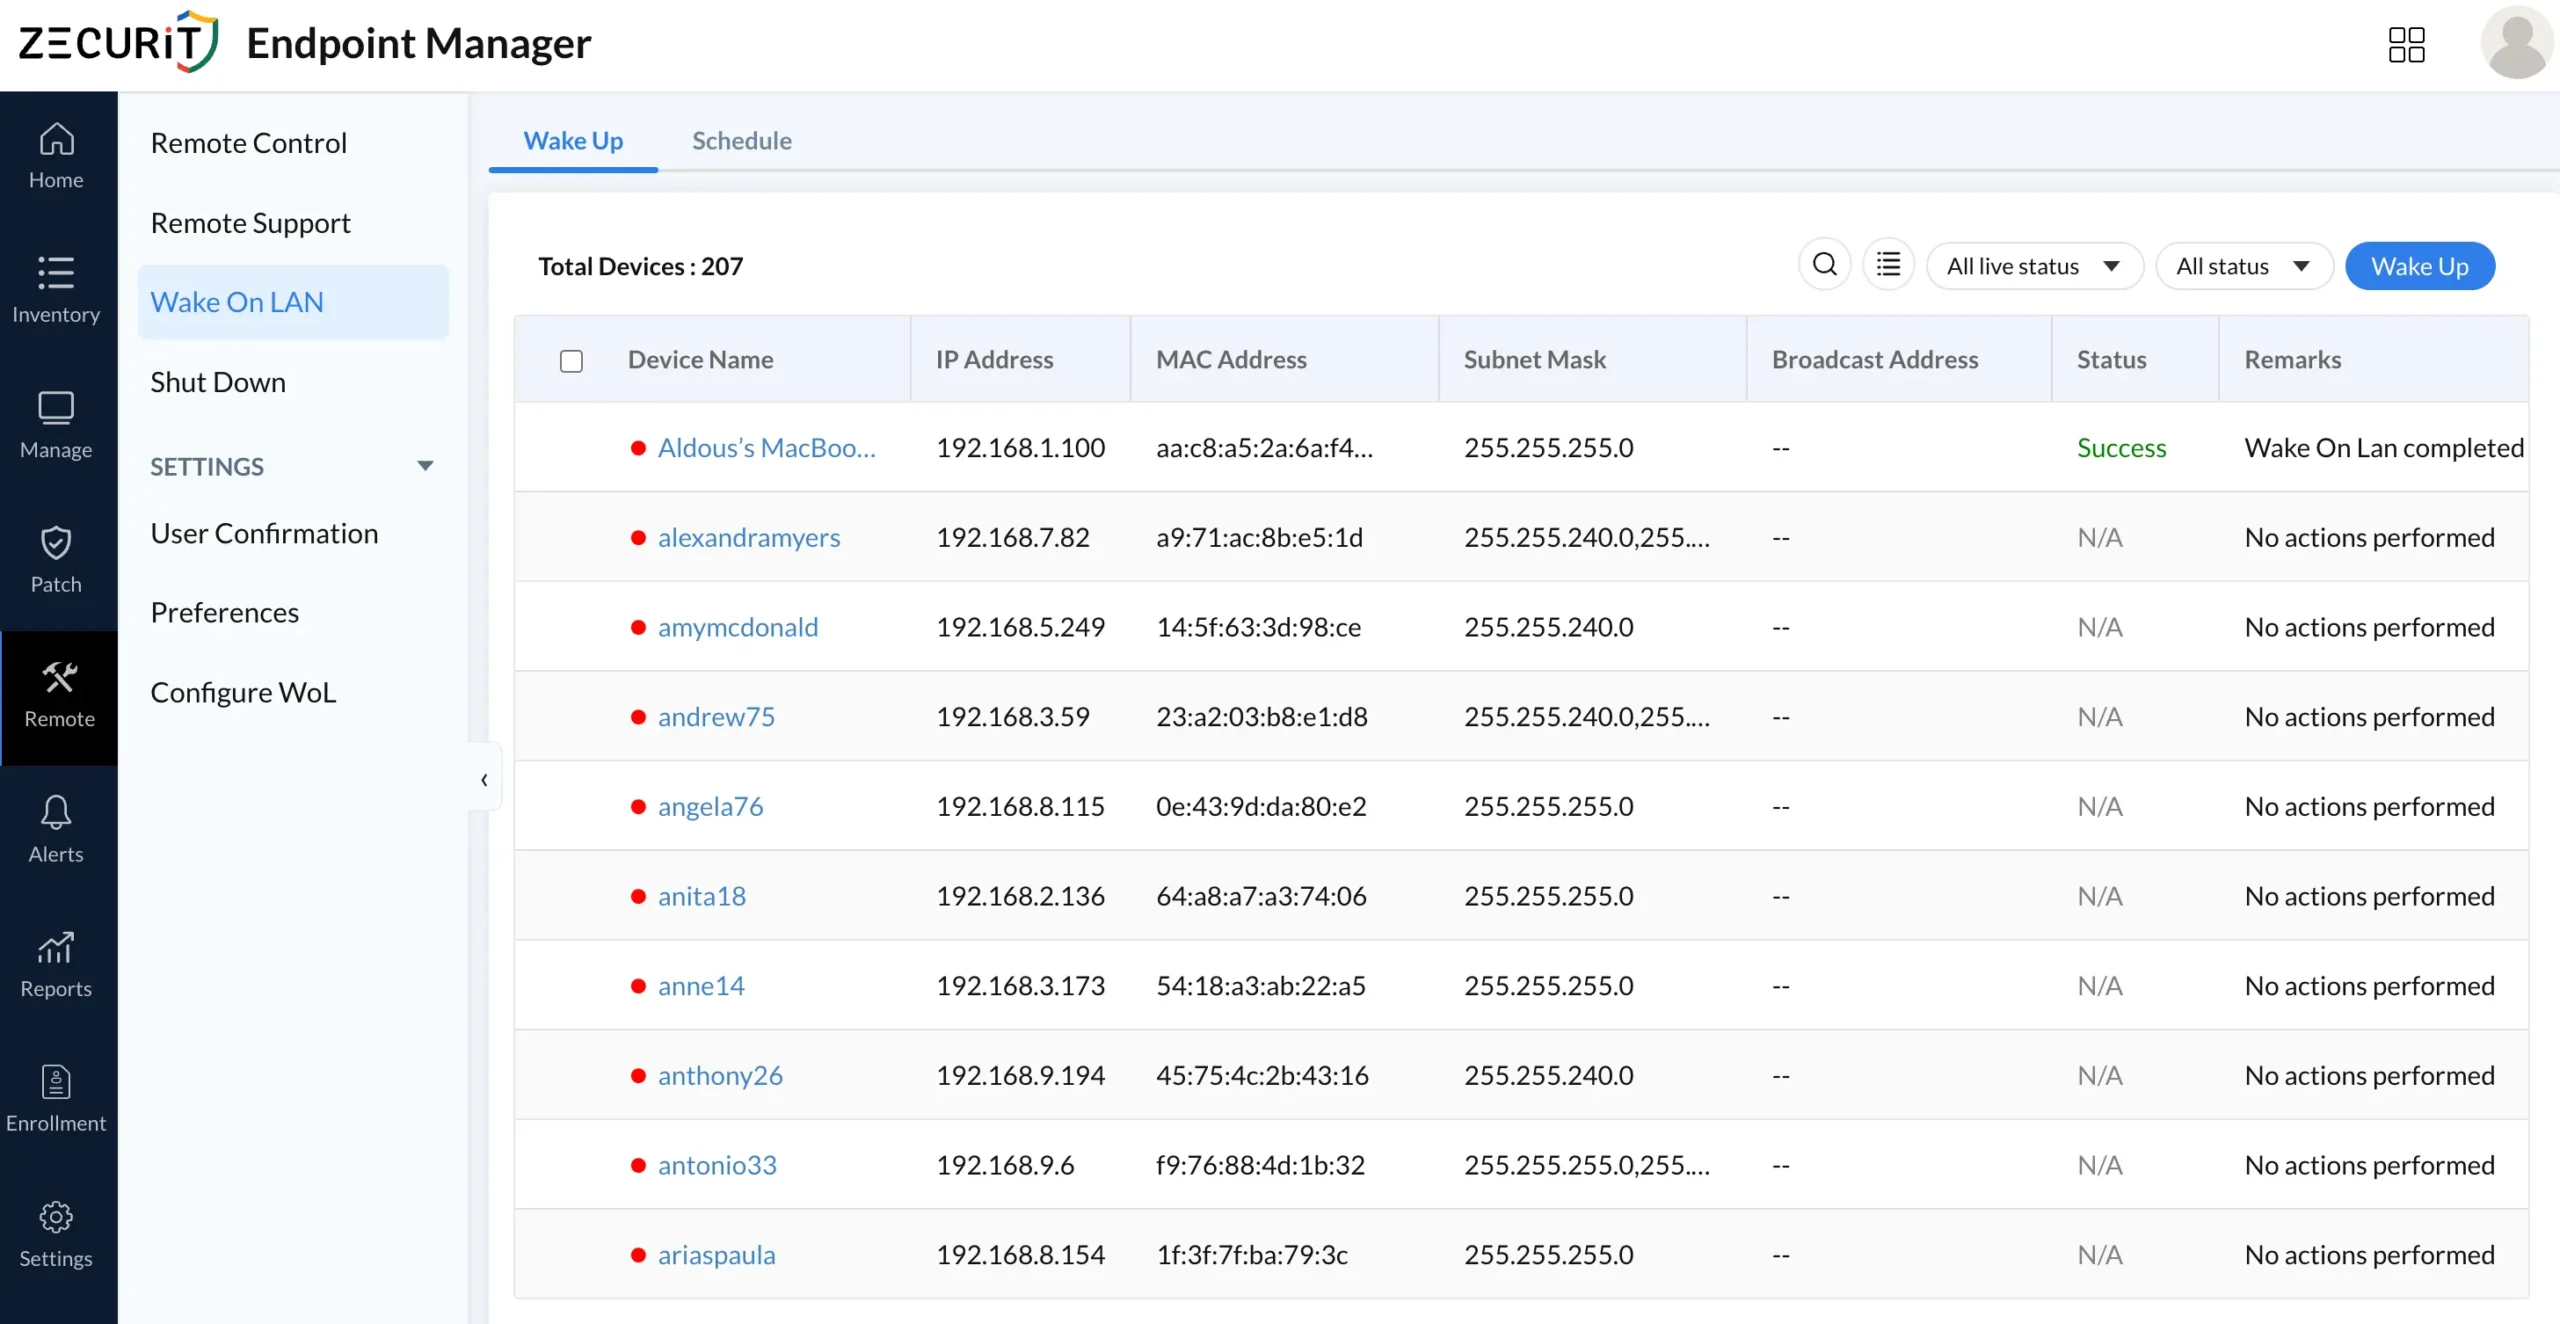Switch to the Wake Up tab

[573, 141]
